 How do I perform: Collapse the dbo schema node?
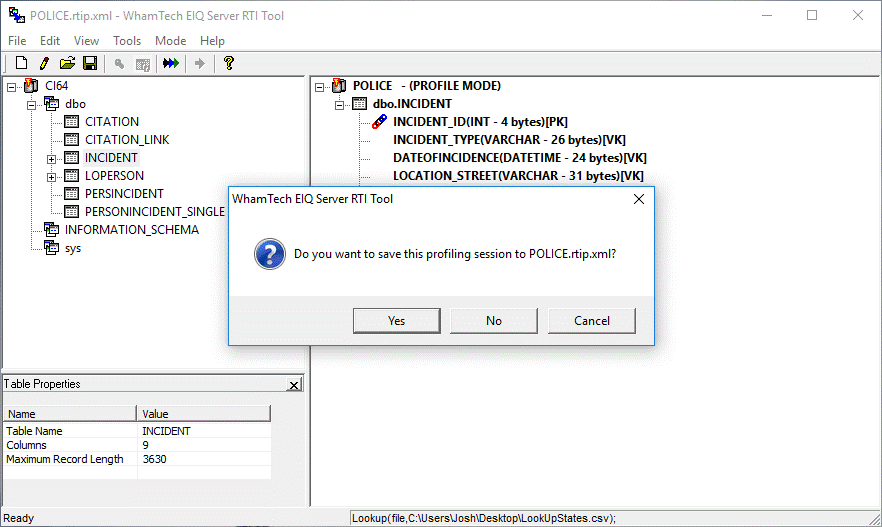32,105
